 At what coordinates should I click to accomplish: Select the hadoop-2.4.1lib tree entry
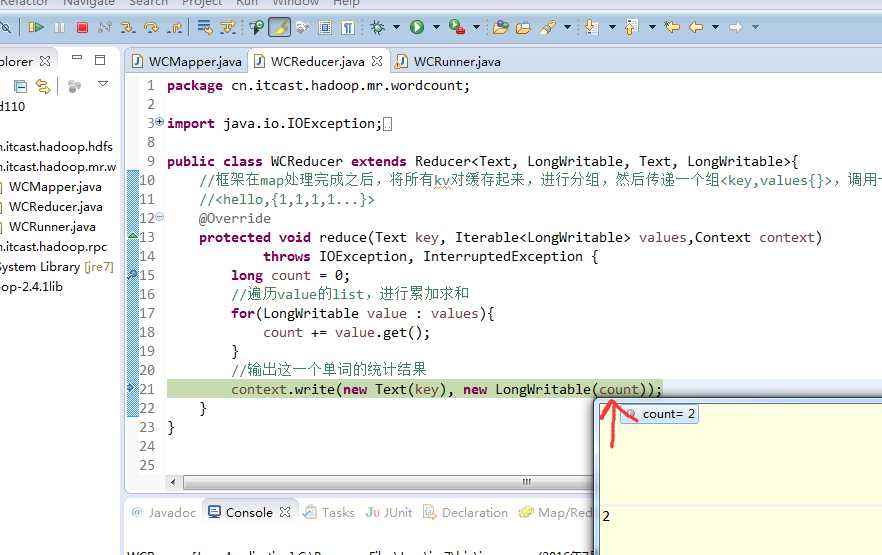pos(32,287)
